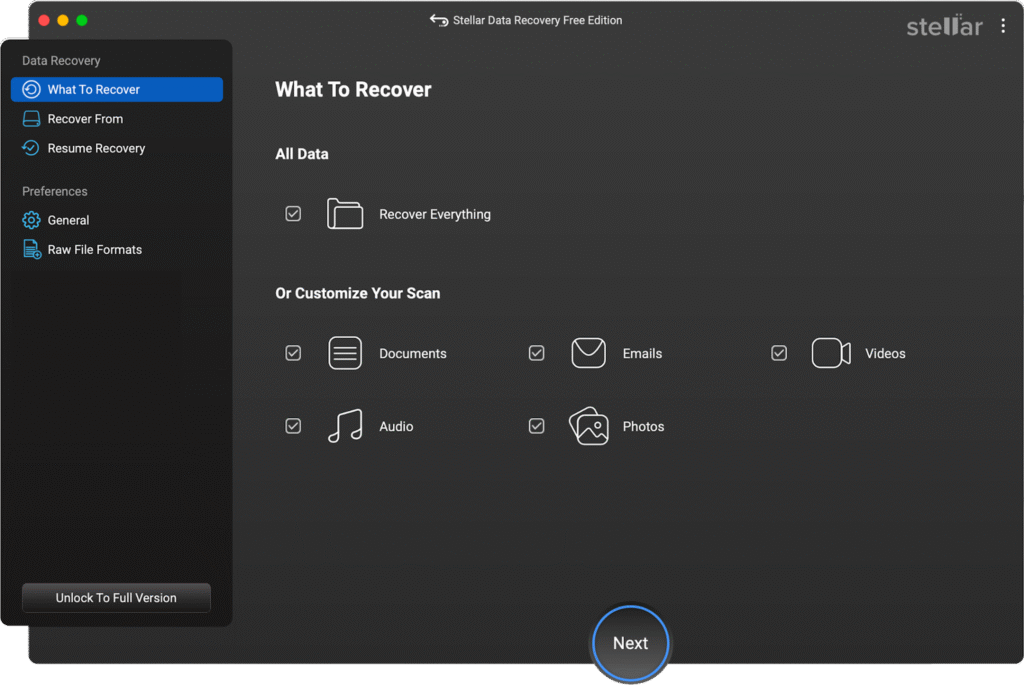Click Unlock To Full Version
Viewport: 1024px width, 685px height.
coord(115,597)
